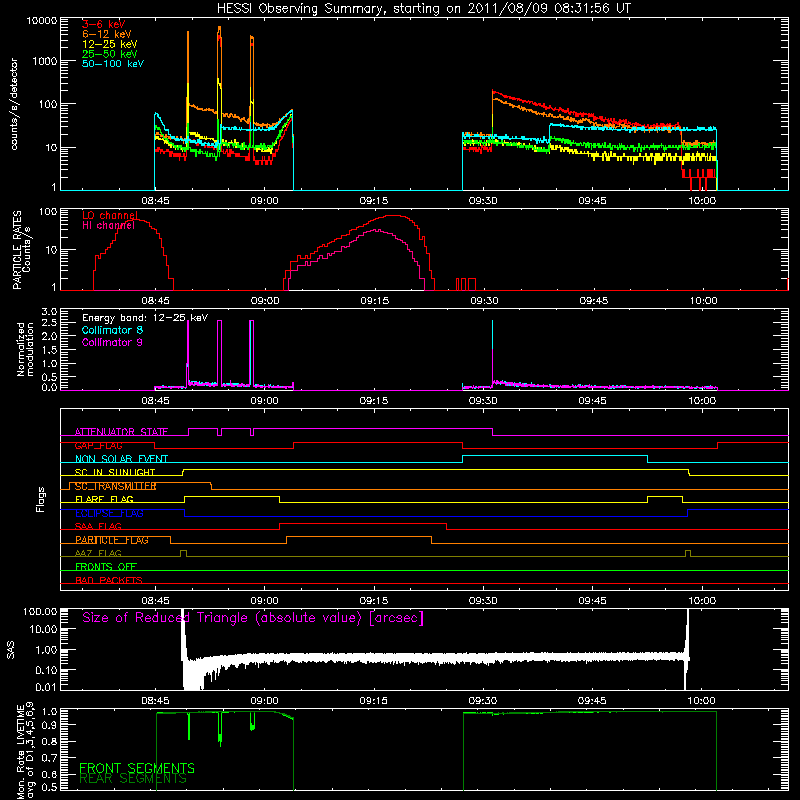Click the Mon. Rate LIVETIME axis title
The width and height of the screenshot is (800, 800).
[x=26, y=751]
